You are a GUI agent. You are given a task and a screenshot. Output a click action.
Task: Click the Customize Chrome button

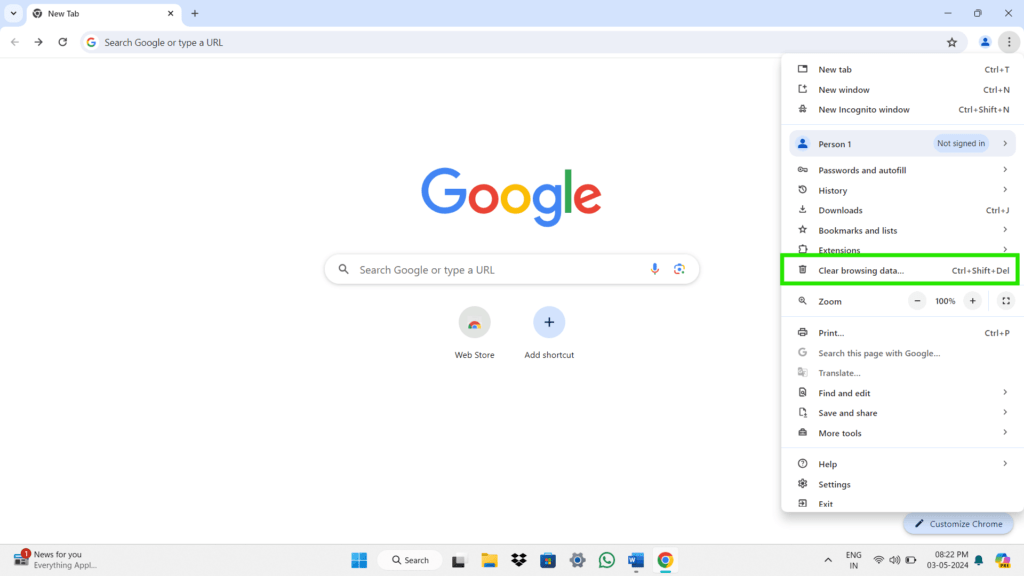(x=958, y=524)
